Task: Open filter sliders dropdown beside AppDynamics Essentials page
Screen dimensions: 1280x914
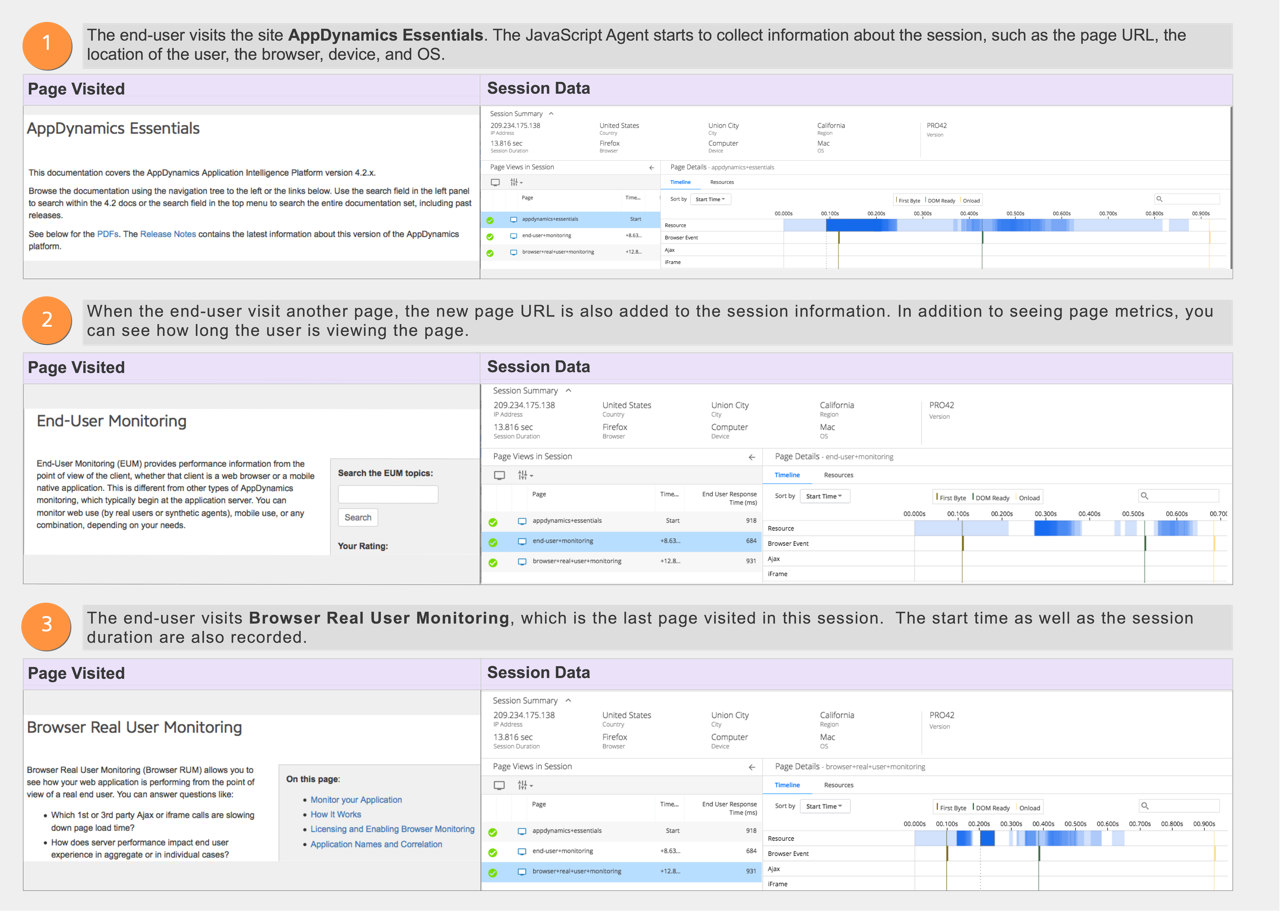Action: (516, 183)
